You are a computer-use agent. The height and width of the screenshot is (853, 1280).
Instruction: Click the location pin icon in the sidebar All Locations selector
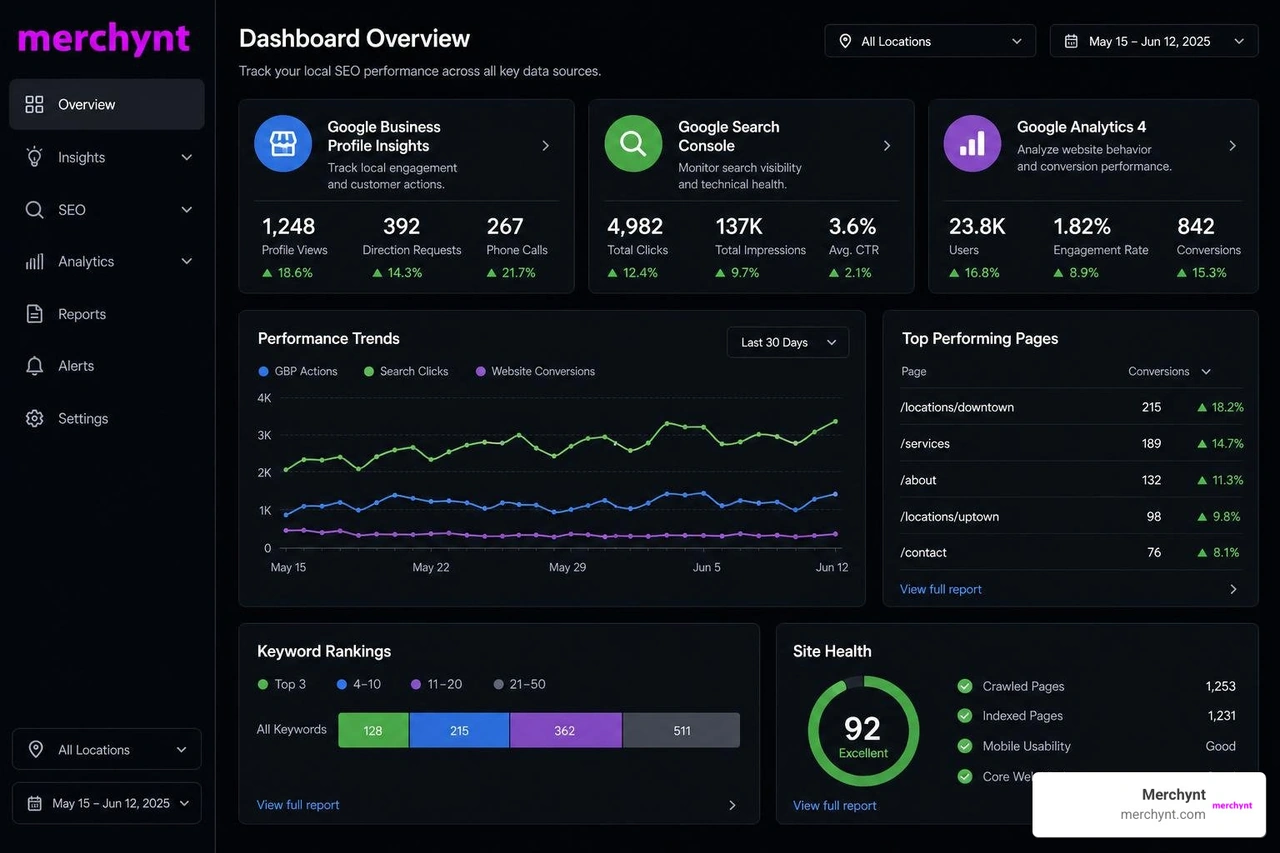[36, 749]
